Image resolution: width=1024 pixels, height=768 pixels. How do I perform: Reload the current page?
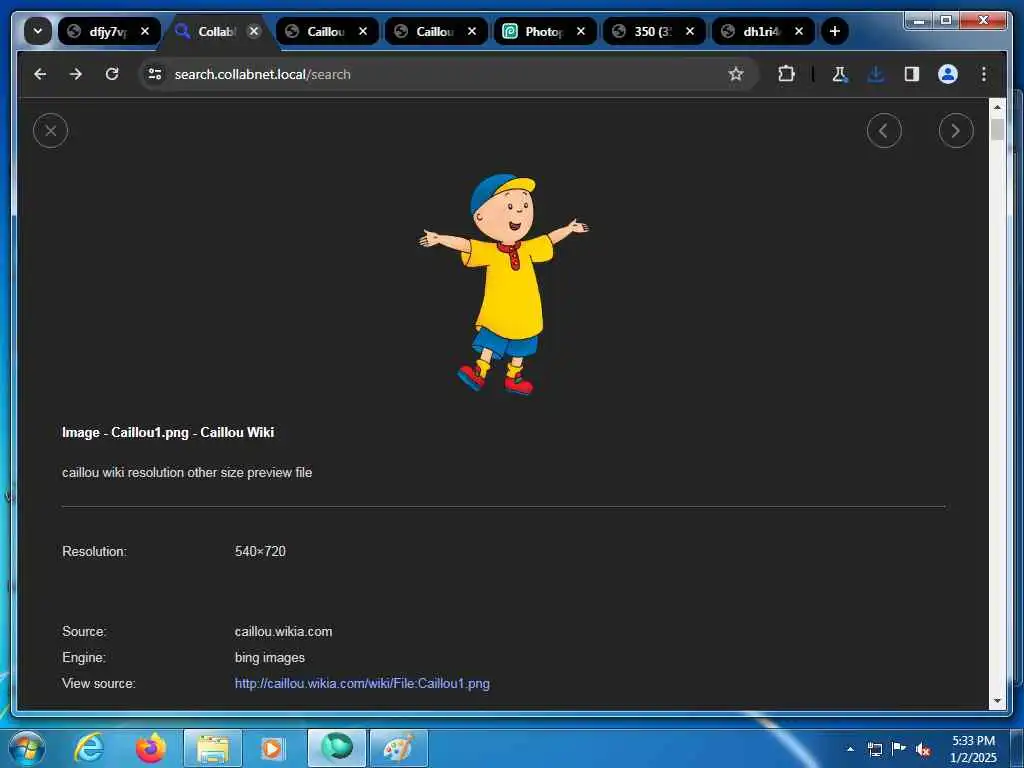click(112, 74)
